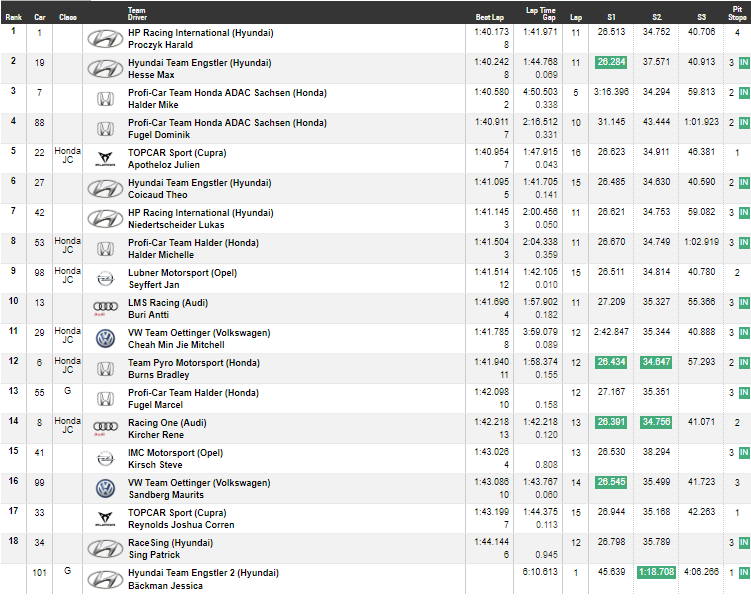This screenshot has width=751, height=603.
Task: Click lap time 4:50.503 for Halder Mike
Action: (540, 92)
